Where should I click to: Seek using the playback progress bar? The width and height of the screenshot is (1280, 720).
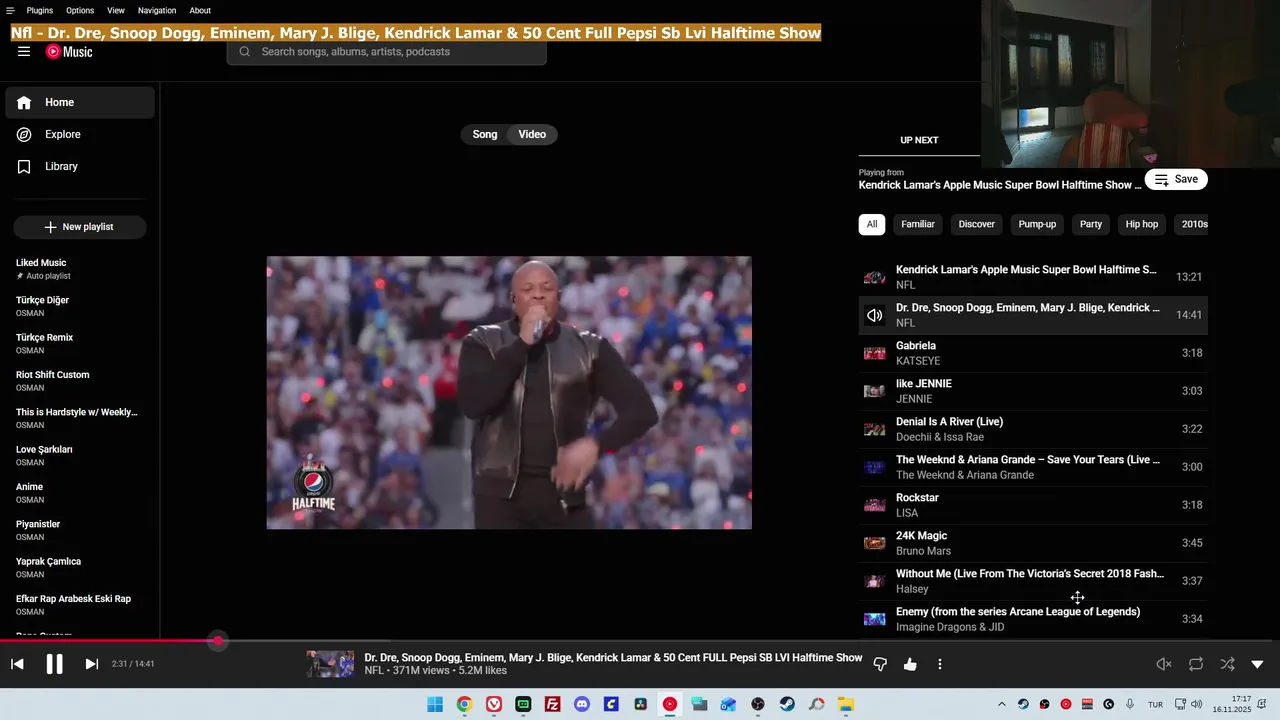tap(640, 641)
